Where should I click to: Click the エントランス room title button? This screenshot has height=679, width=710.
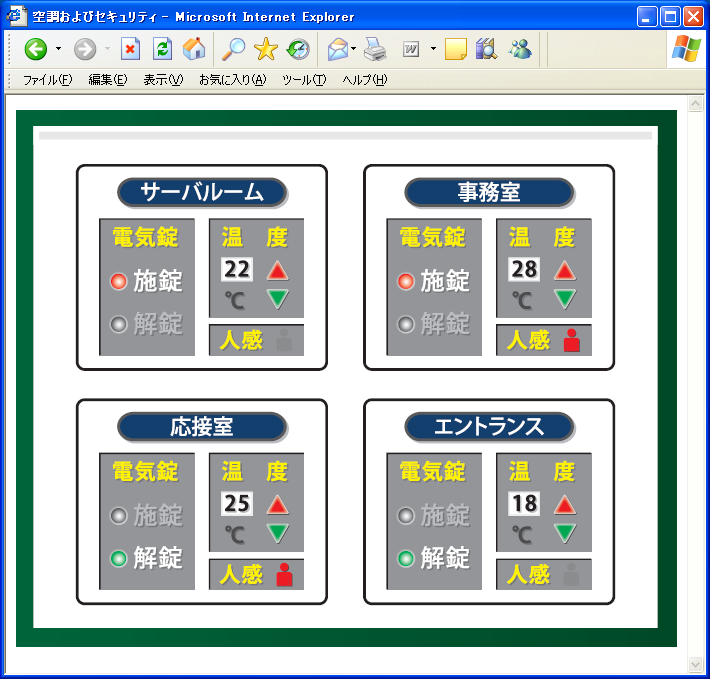[x=489, y=426]
